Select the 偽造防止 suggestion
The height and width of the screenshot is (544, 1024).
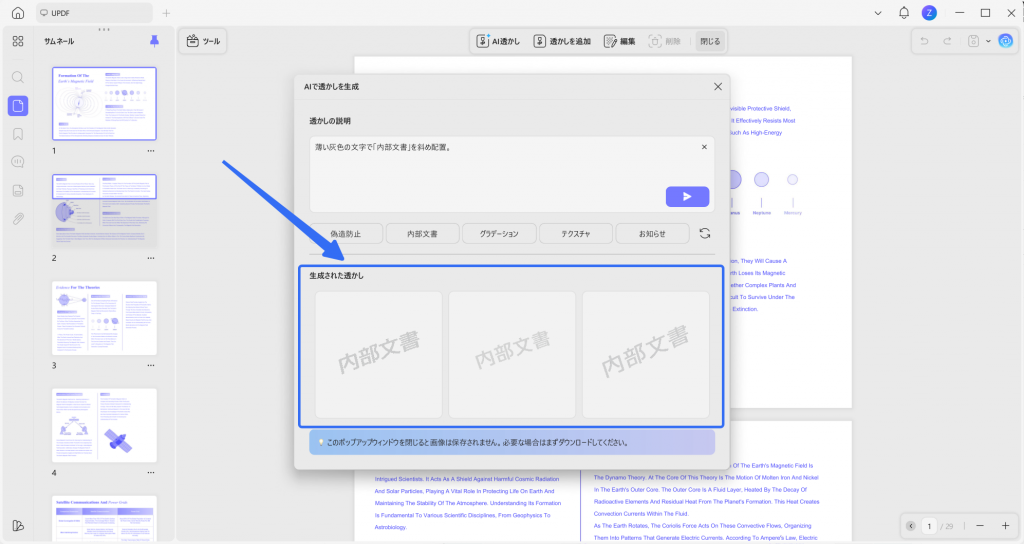345,233
